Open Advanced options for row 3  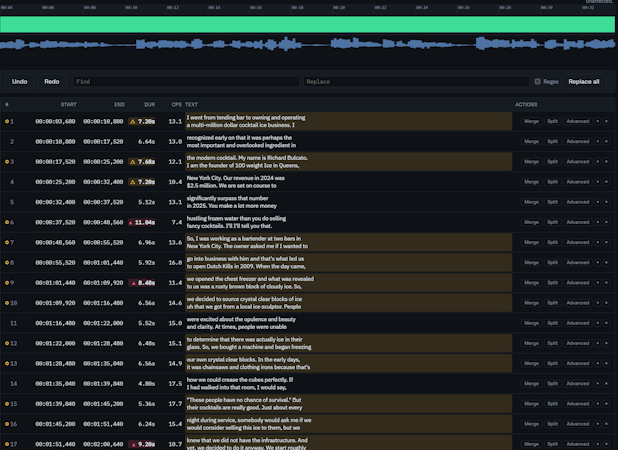(577, 162)
